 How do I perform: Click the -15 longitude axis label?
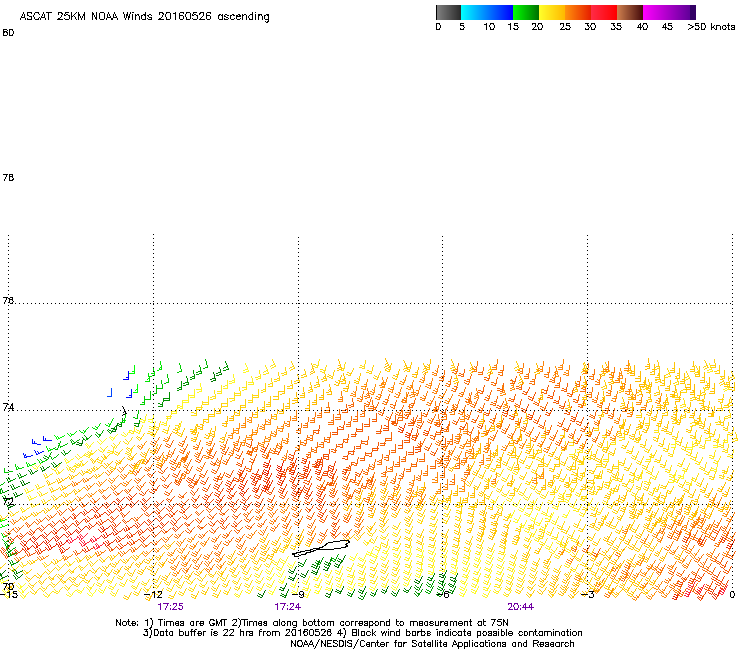point(8,595)
